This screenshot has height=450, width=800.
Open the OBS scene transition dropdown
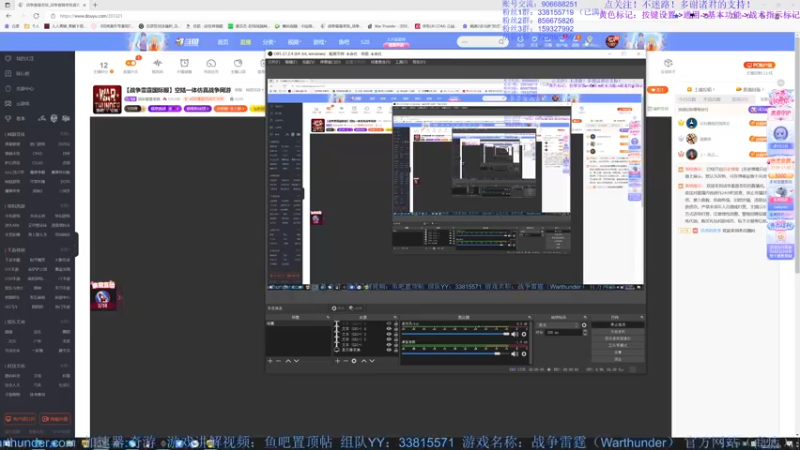tap(558, 325)
